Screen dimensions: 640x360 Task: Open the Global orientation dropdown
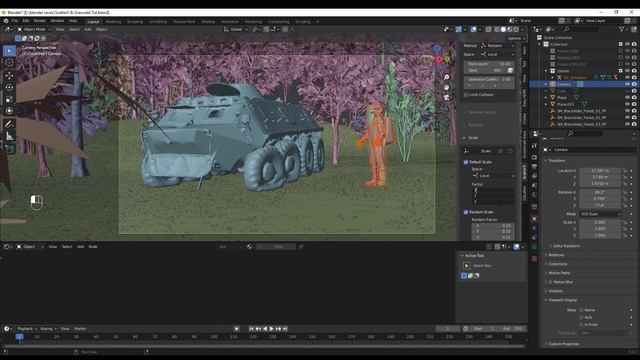coord(236,29)
